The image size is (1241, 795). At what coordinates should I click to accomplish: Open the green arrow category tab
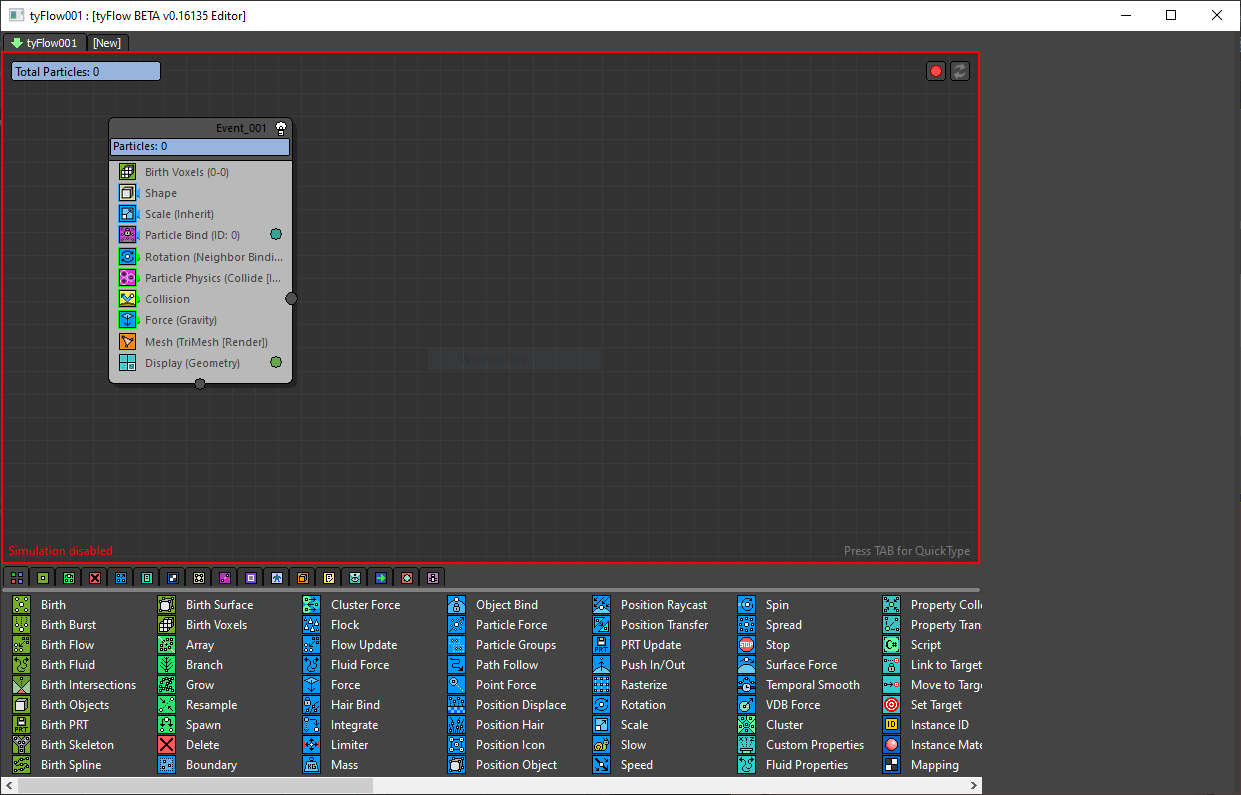tap(381, 577)
